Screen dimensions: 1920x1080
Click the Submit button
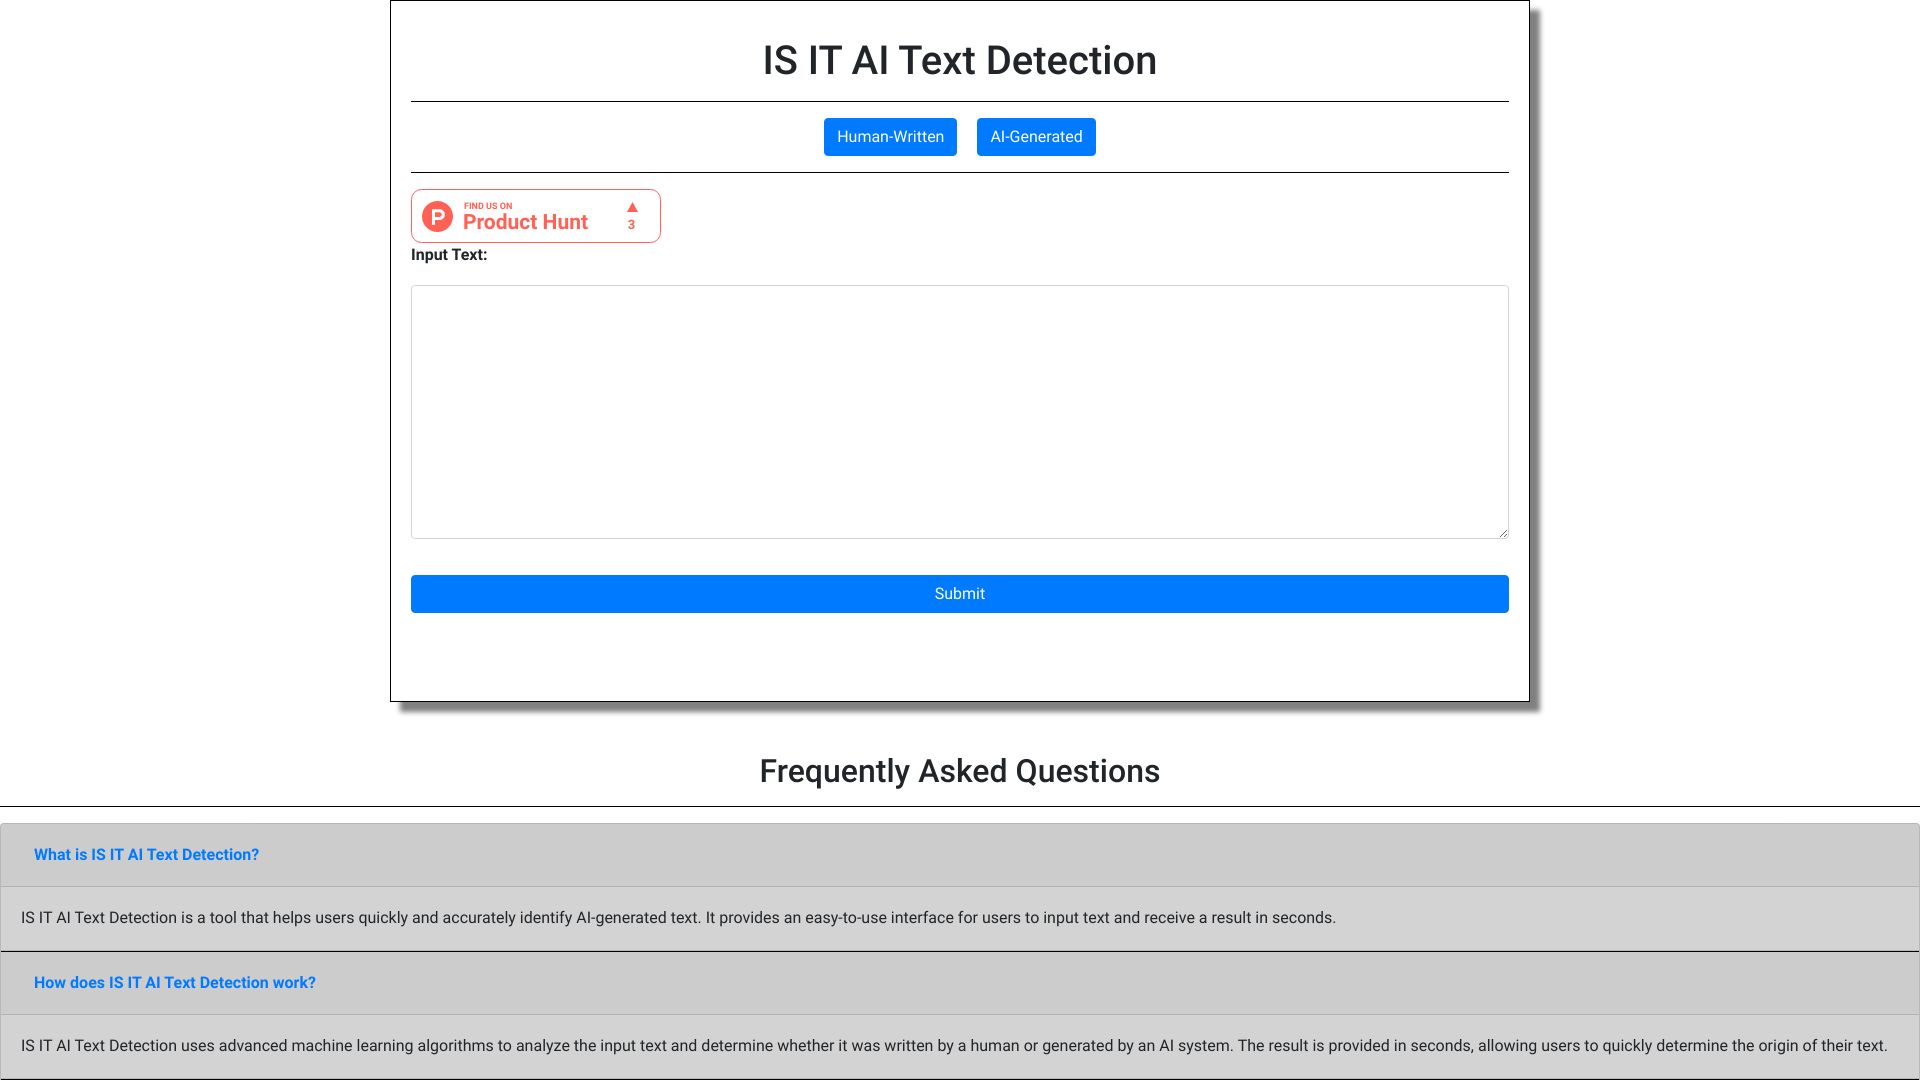(959, 593)
